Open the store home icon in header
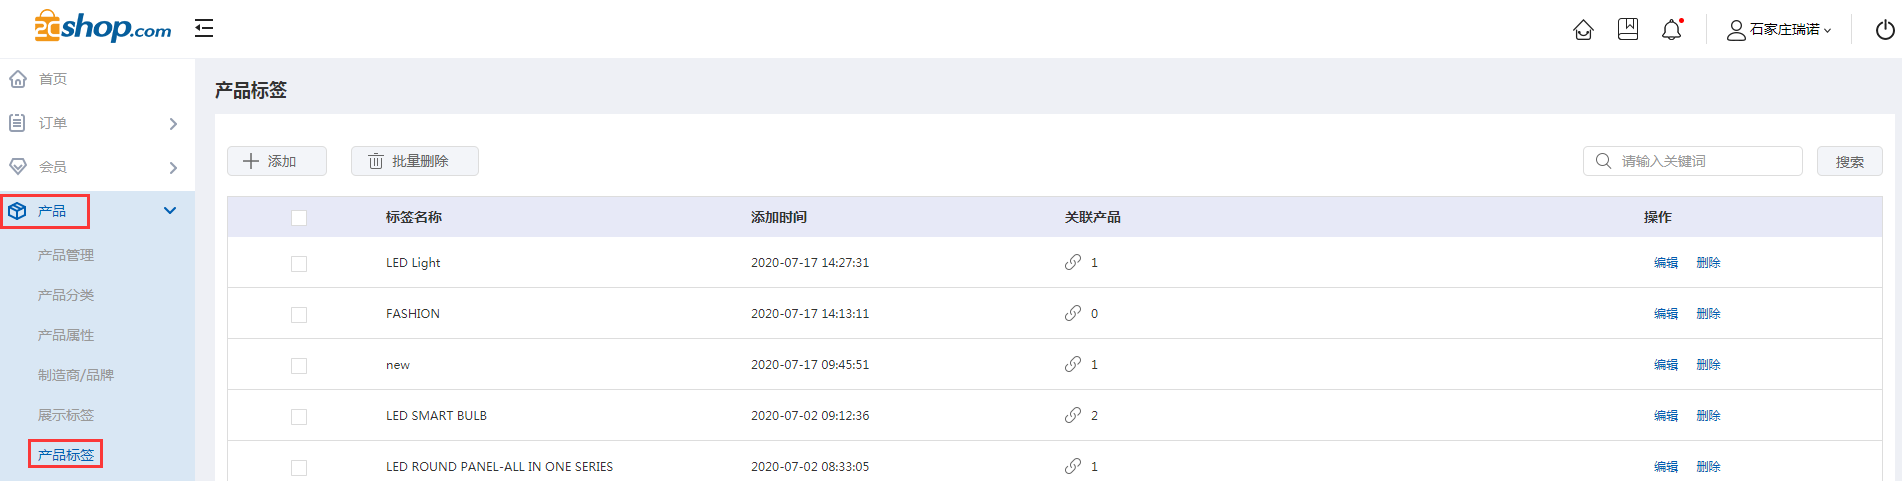This screenshot has height=481, width=1902. (1583, 30)
